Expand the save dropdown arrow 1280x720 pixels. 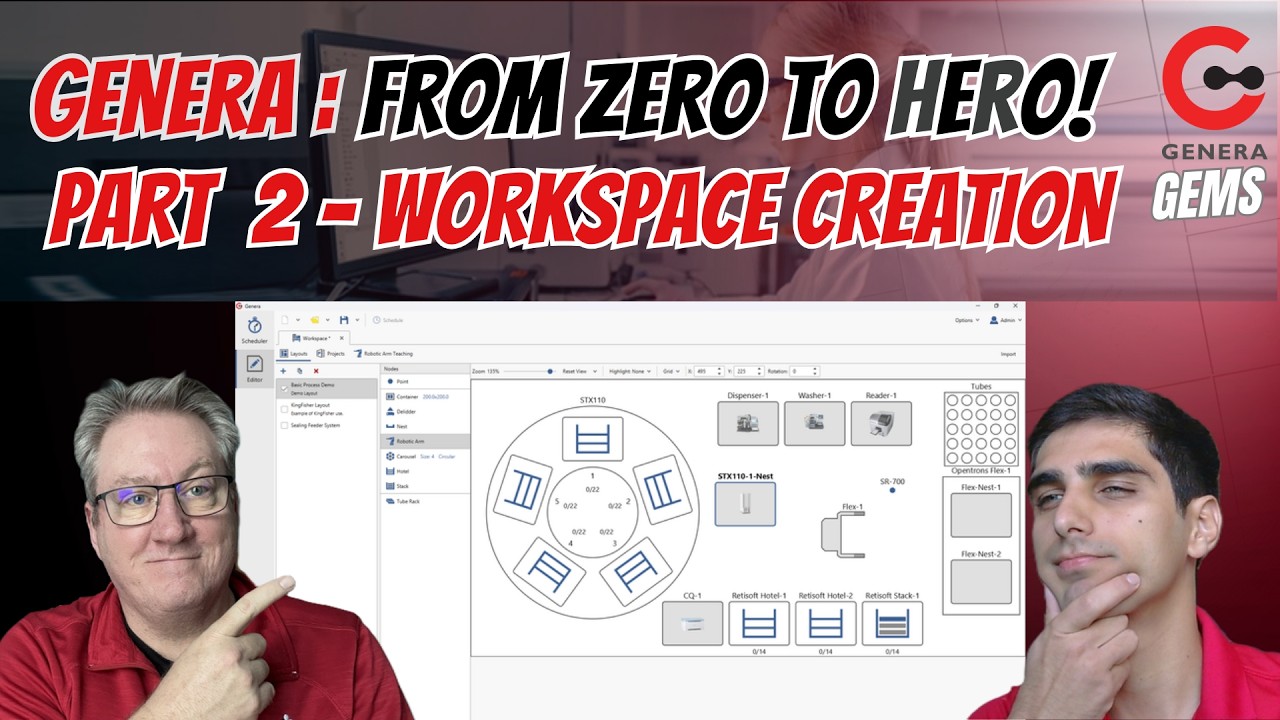pos(357,320)
